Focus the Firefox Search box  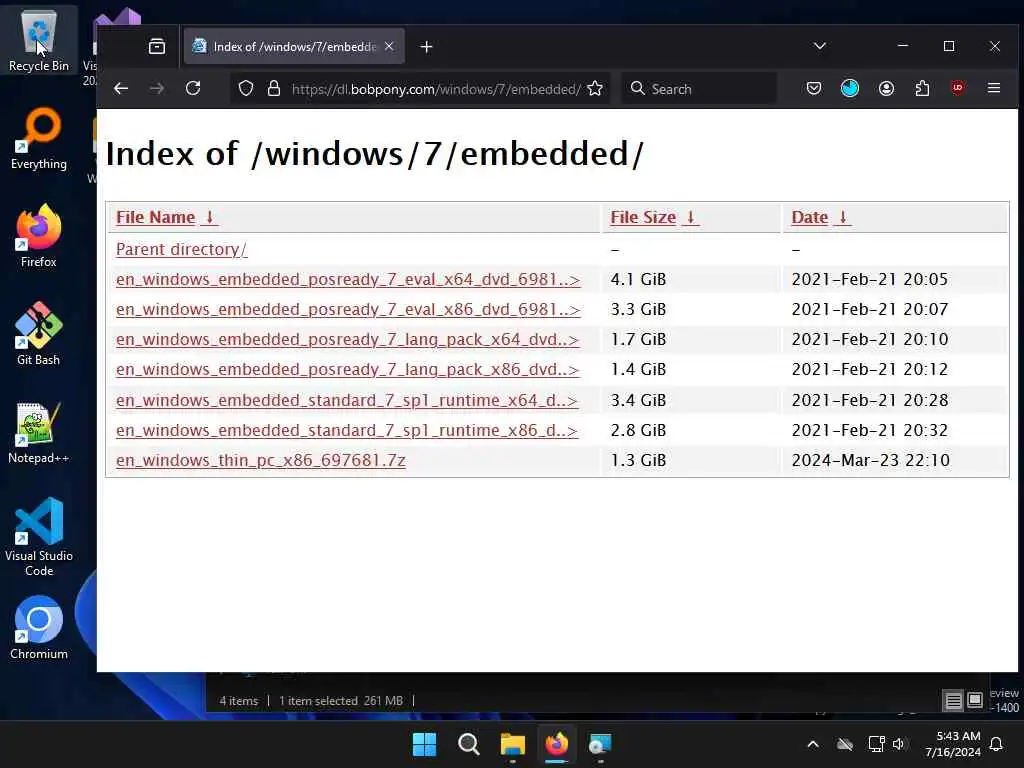699,89
